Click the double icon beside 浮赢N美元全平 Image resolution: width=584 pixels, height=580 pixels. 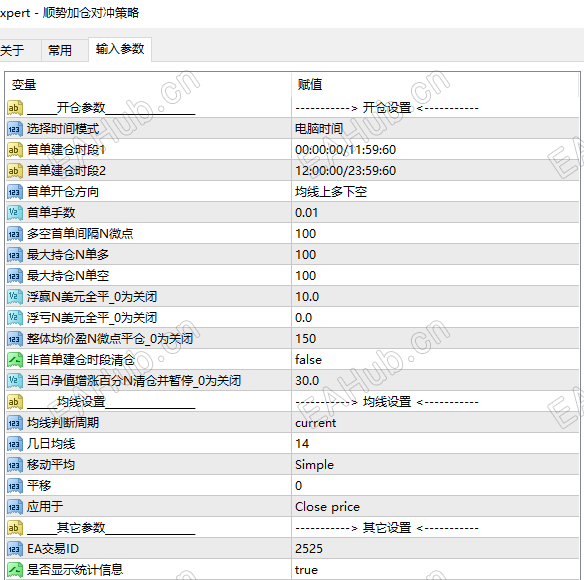pyautogui.click(x=15, y=297)
